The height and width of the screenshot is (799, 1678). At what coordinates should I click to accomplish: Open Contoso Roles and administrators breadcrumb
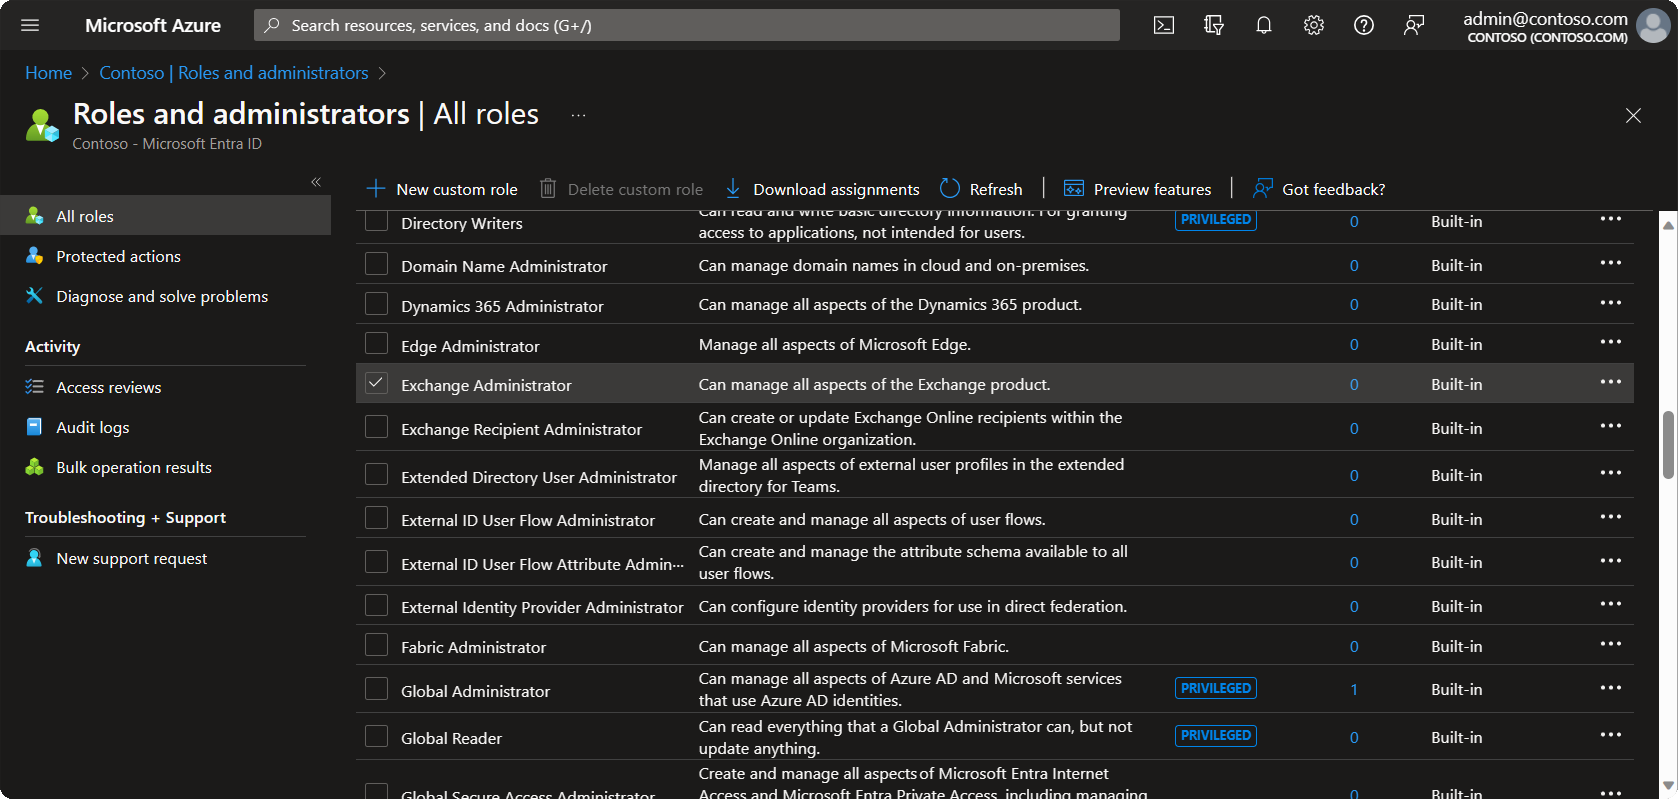click(234, 73)
